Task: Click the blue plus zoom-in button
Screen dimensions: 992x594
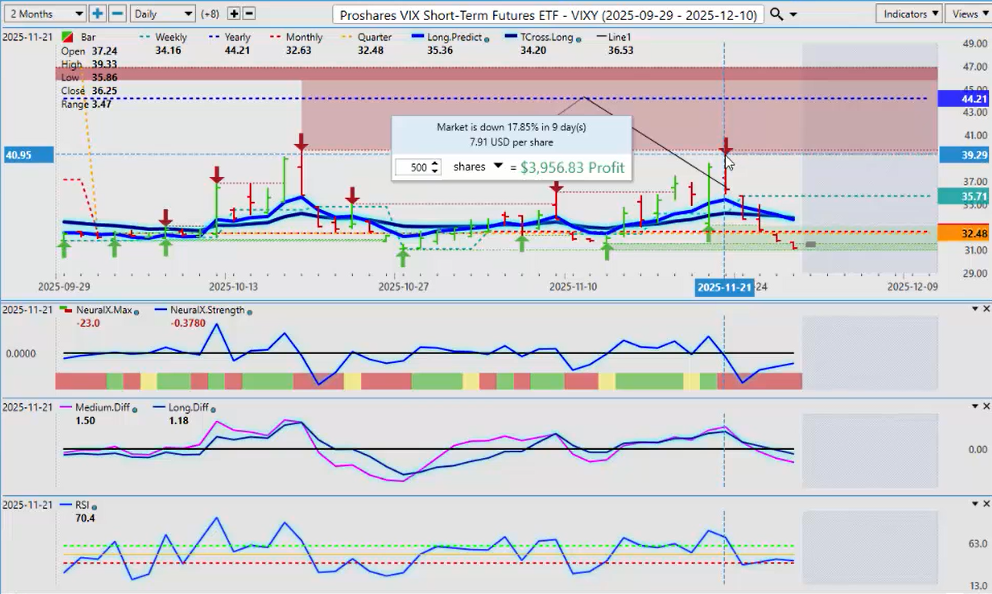Action: point(97,13)
